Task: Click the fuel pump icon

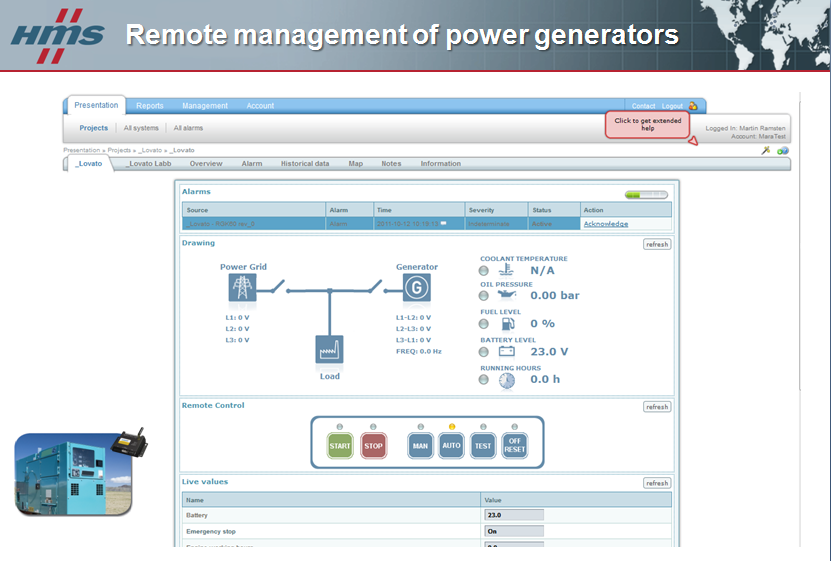Action: coord(507,323)
